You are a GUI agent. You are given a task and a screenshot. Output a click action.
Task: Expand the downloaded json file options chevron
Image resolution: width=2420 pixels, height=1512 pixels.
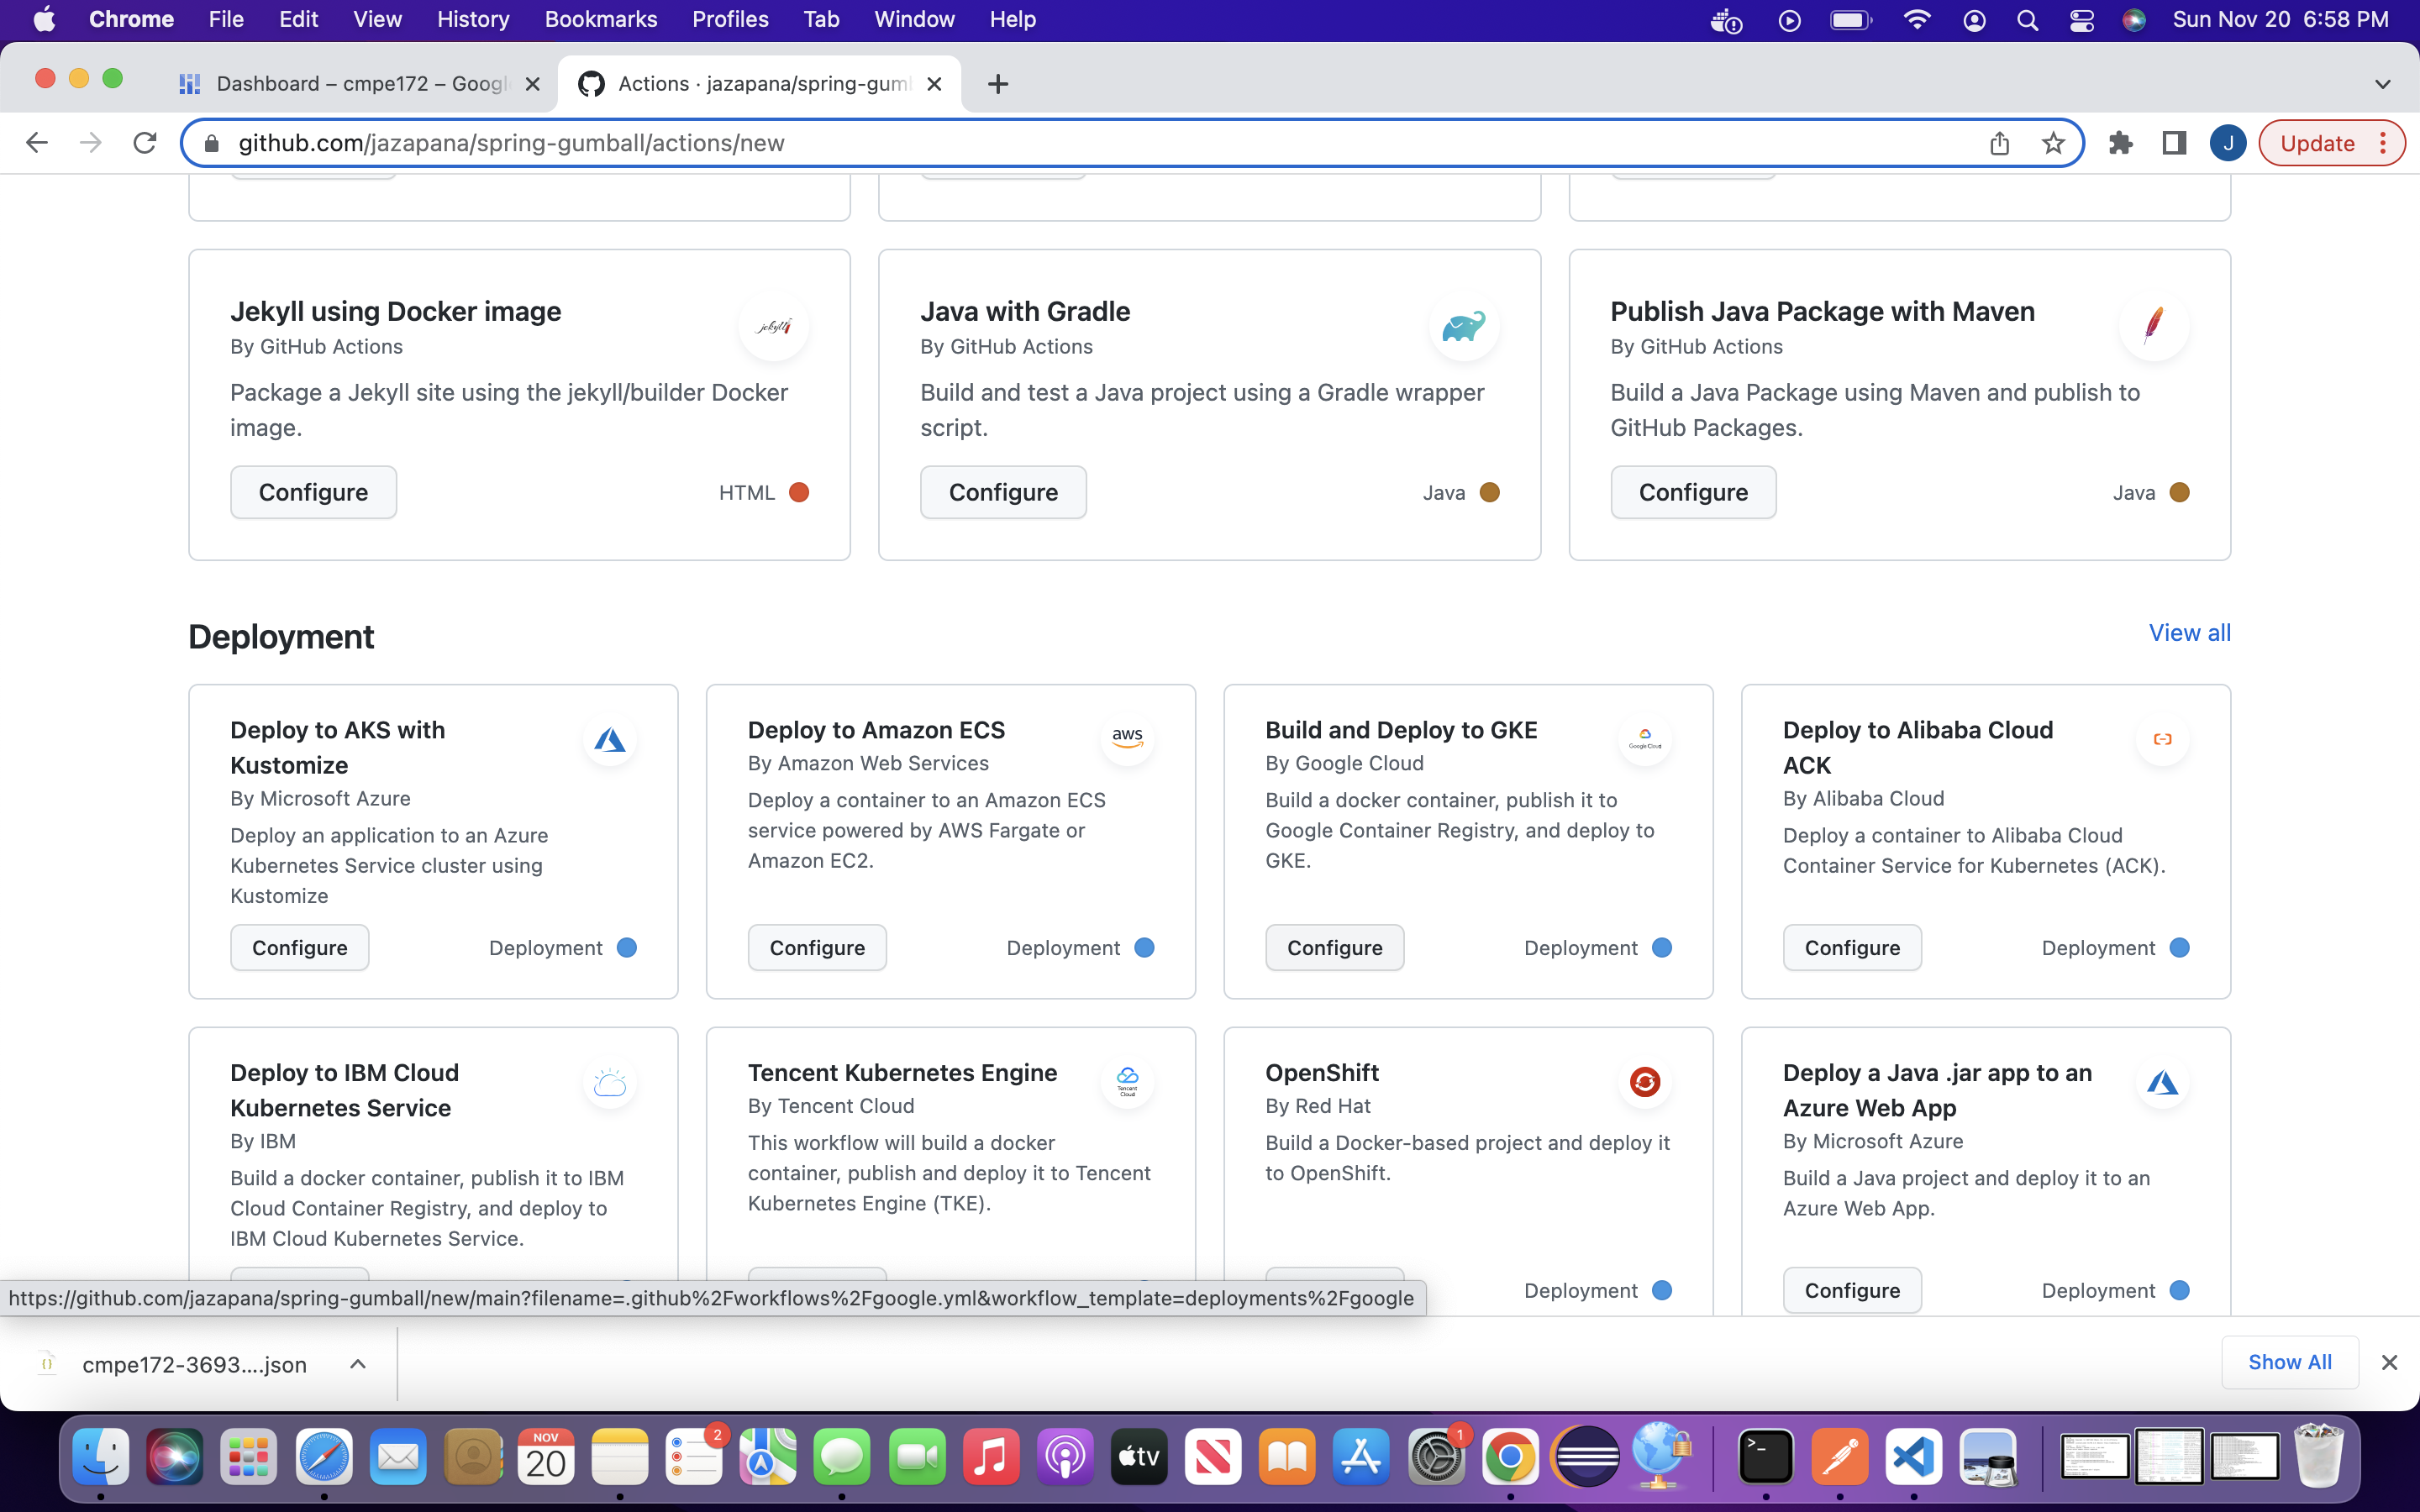tap(357, 1364)
